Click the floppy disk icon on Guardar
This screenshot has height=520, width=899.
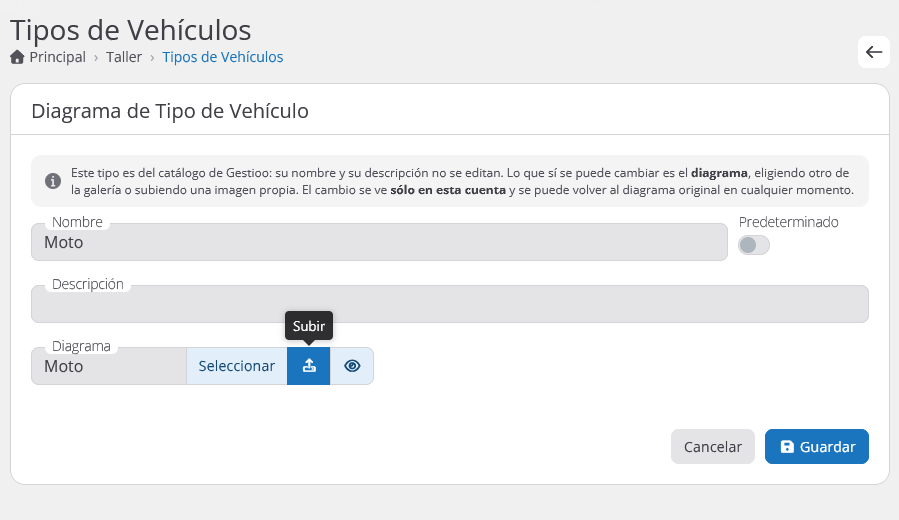tap(787, 447)
